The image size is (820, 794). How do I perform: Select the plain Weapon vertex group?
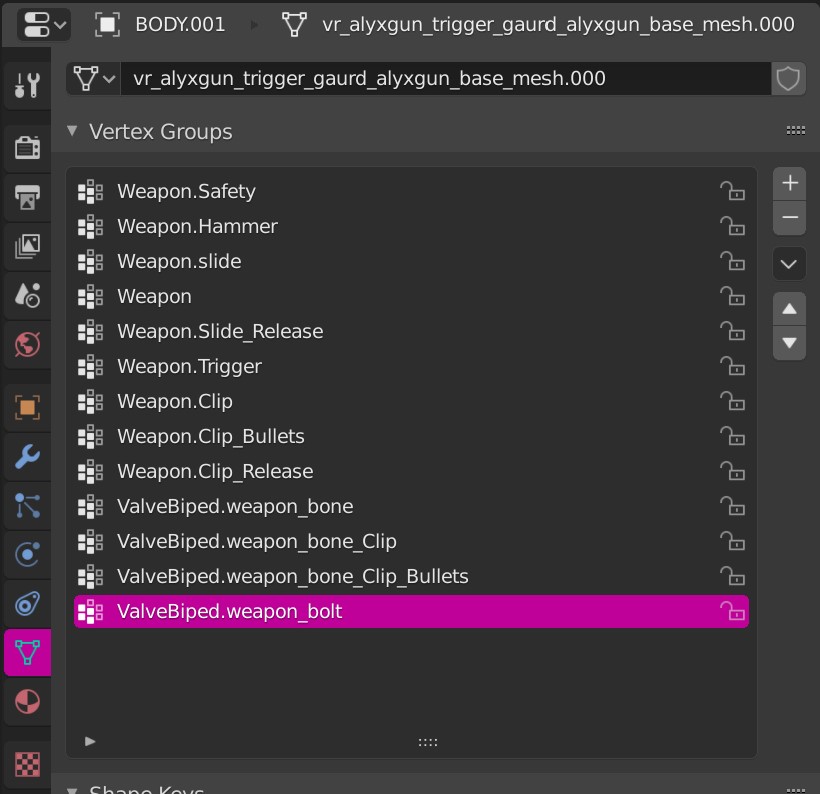pyautogui.click(x=411, y=297)
